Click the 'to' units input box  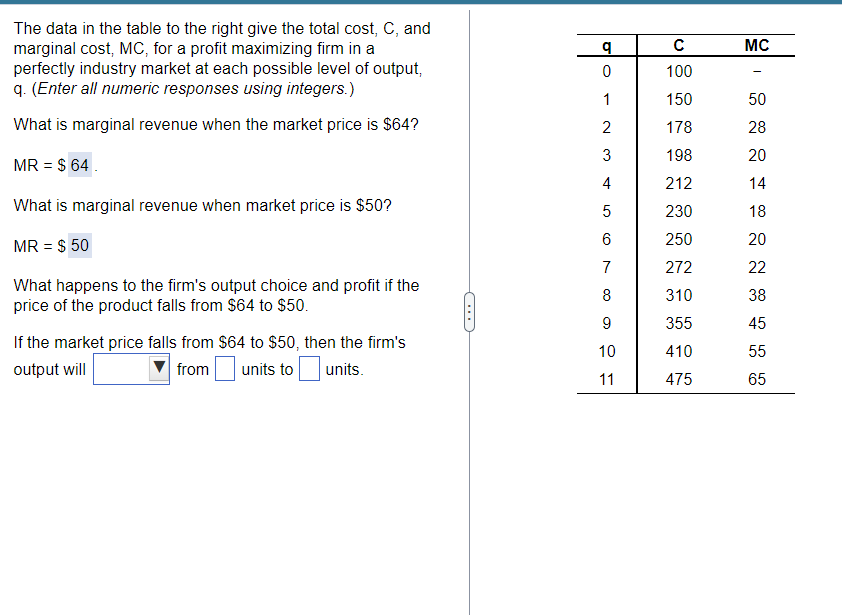(x=308, y=369)
